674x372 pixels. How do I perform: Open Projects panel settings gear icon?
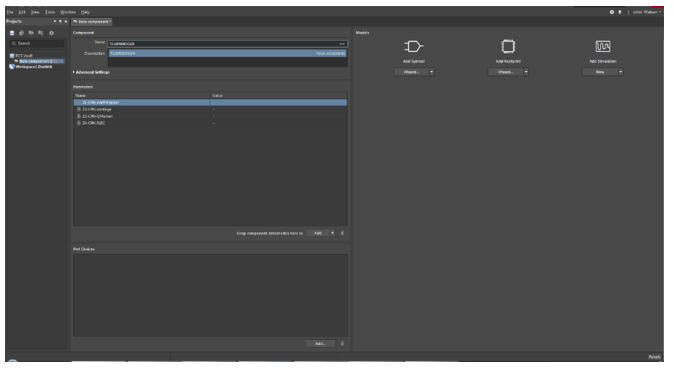[x=52, y=33]
